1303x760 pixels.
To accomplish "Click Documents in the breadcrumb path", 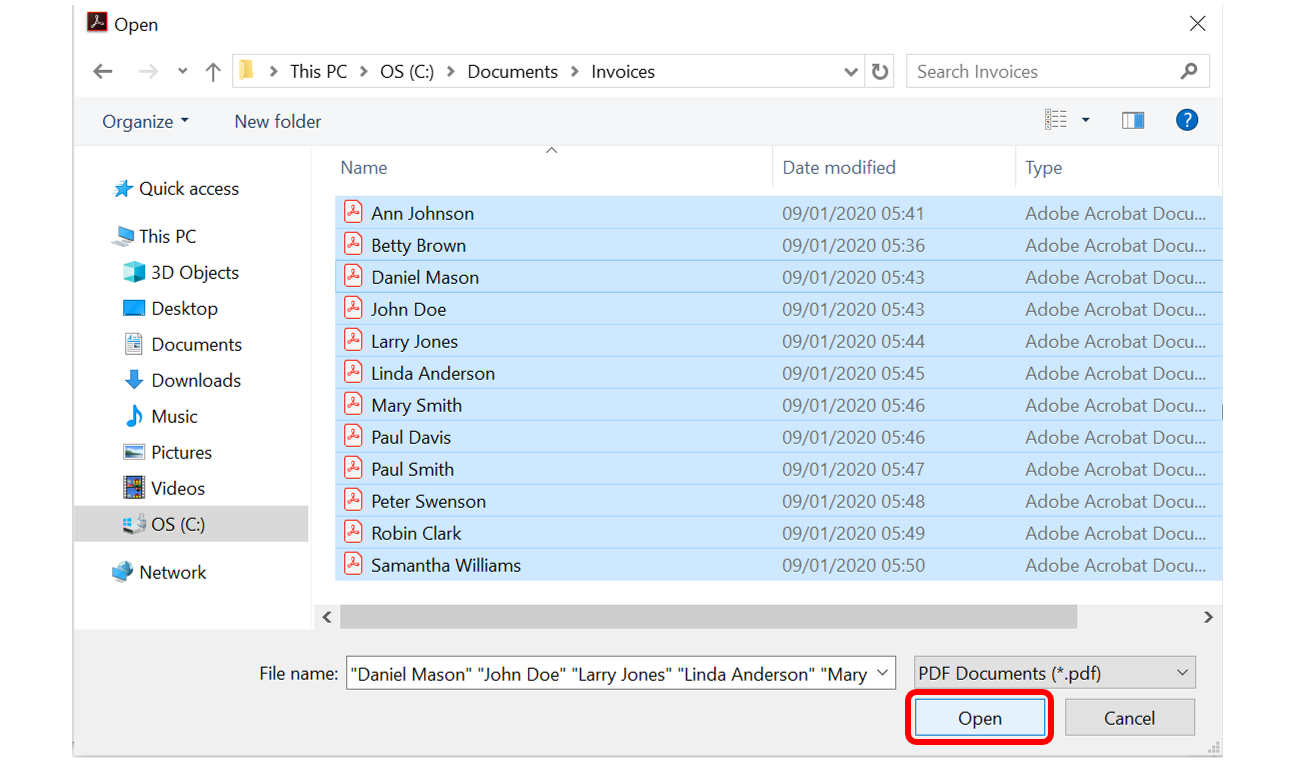I will tap(512, 71).
